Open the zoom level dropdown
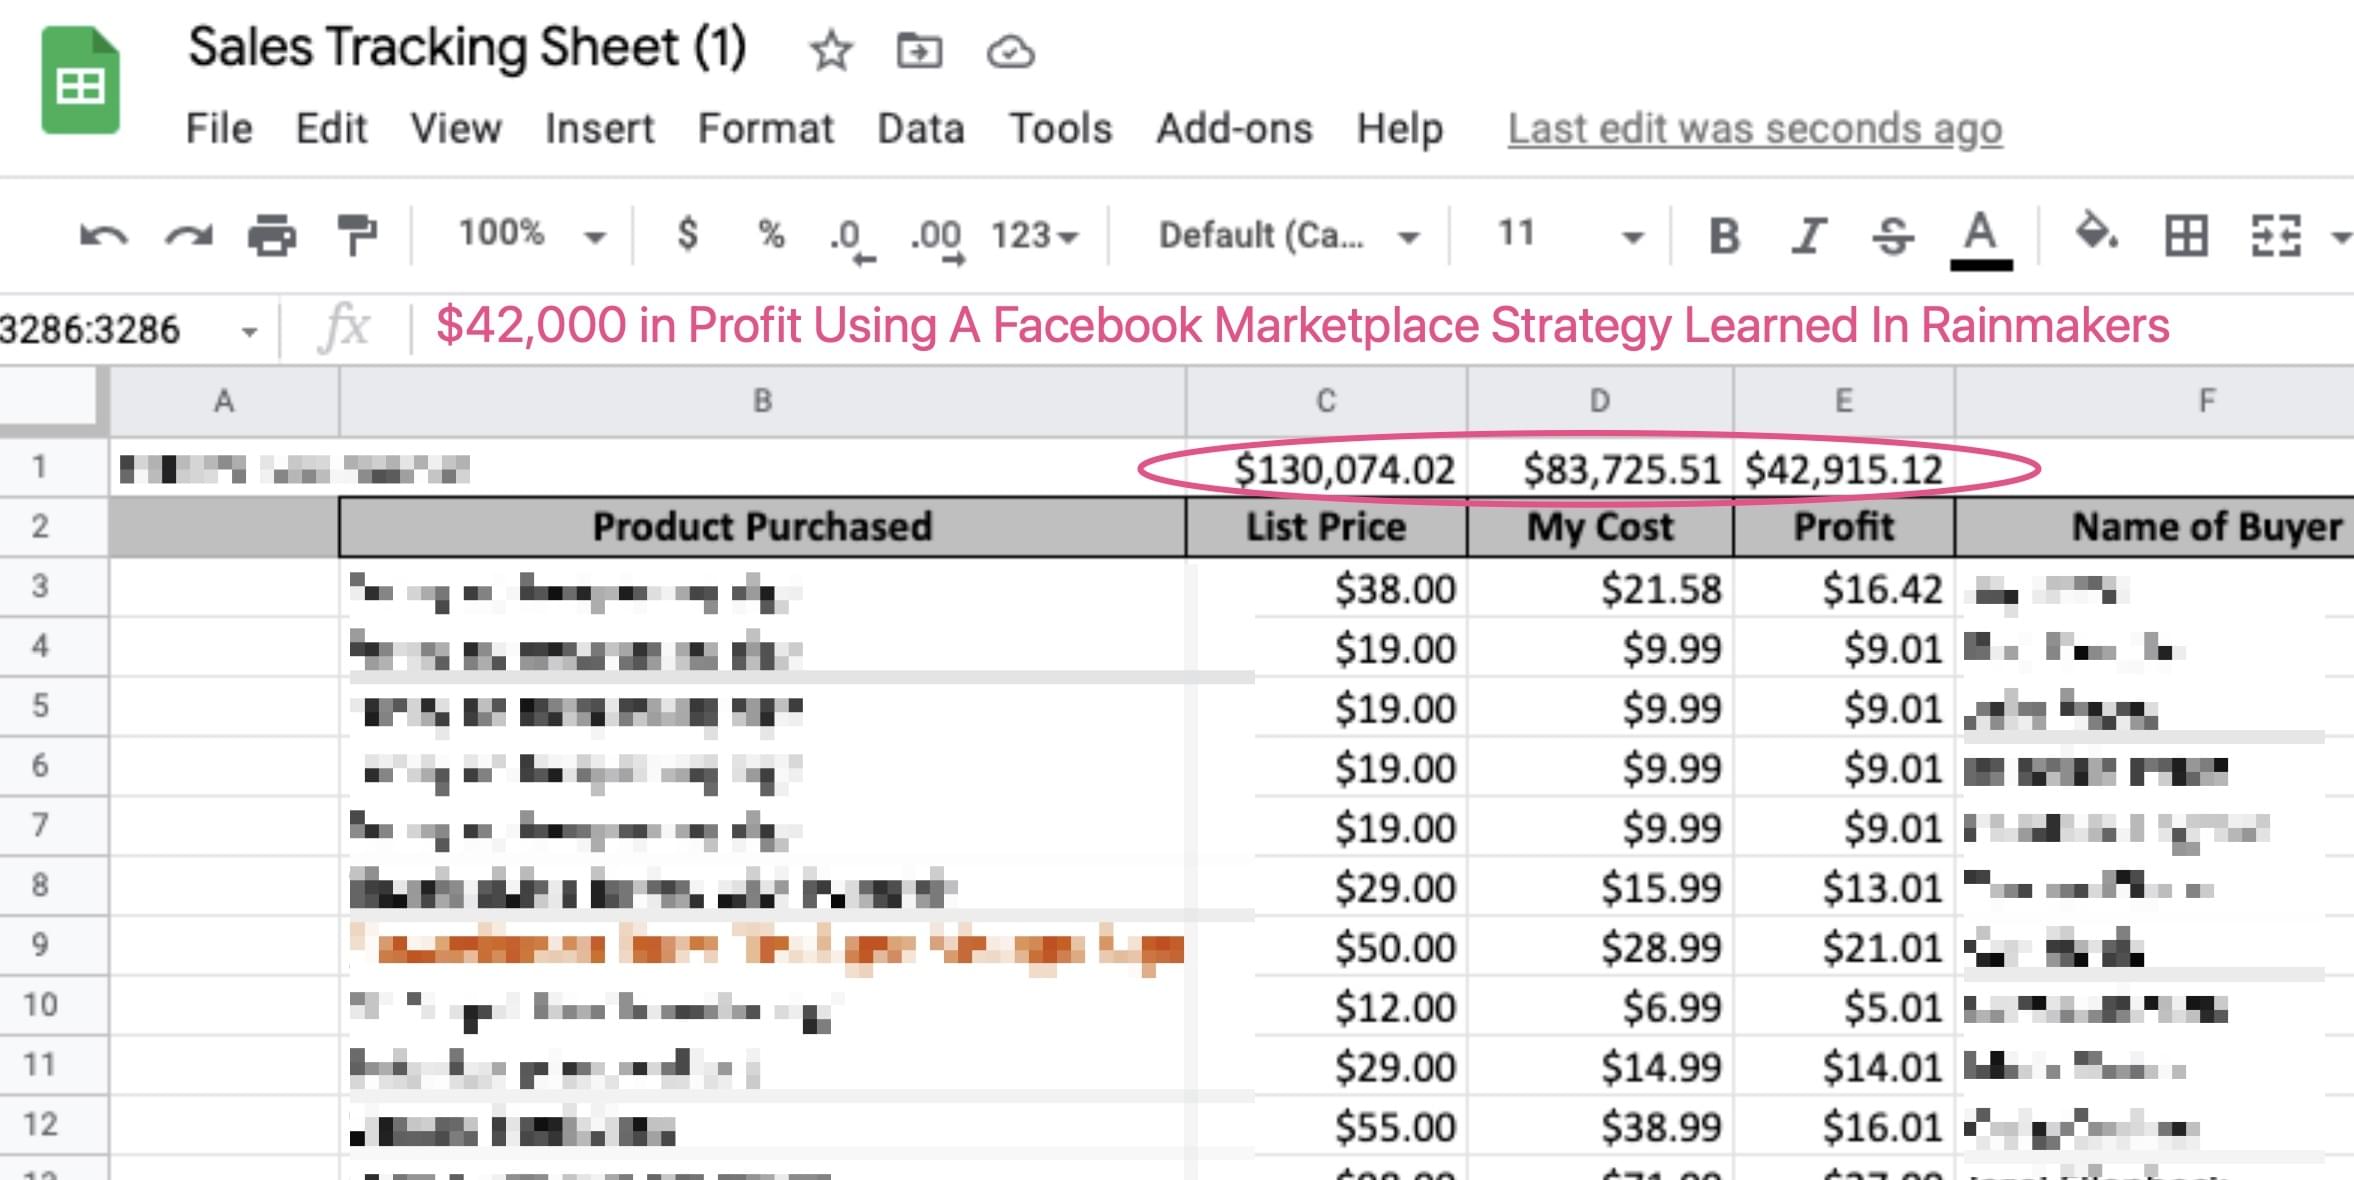This screenshot has width=2354, height=1180. 532,235
